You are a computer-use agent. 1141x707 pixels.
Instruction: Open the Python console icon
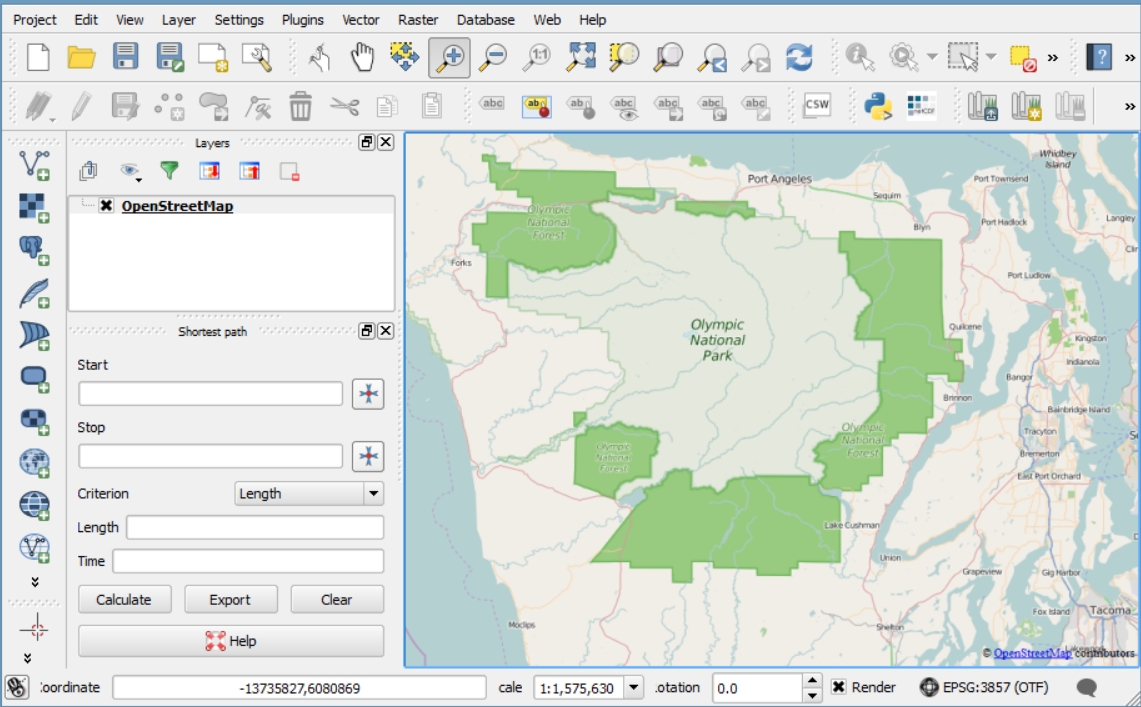877,105
